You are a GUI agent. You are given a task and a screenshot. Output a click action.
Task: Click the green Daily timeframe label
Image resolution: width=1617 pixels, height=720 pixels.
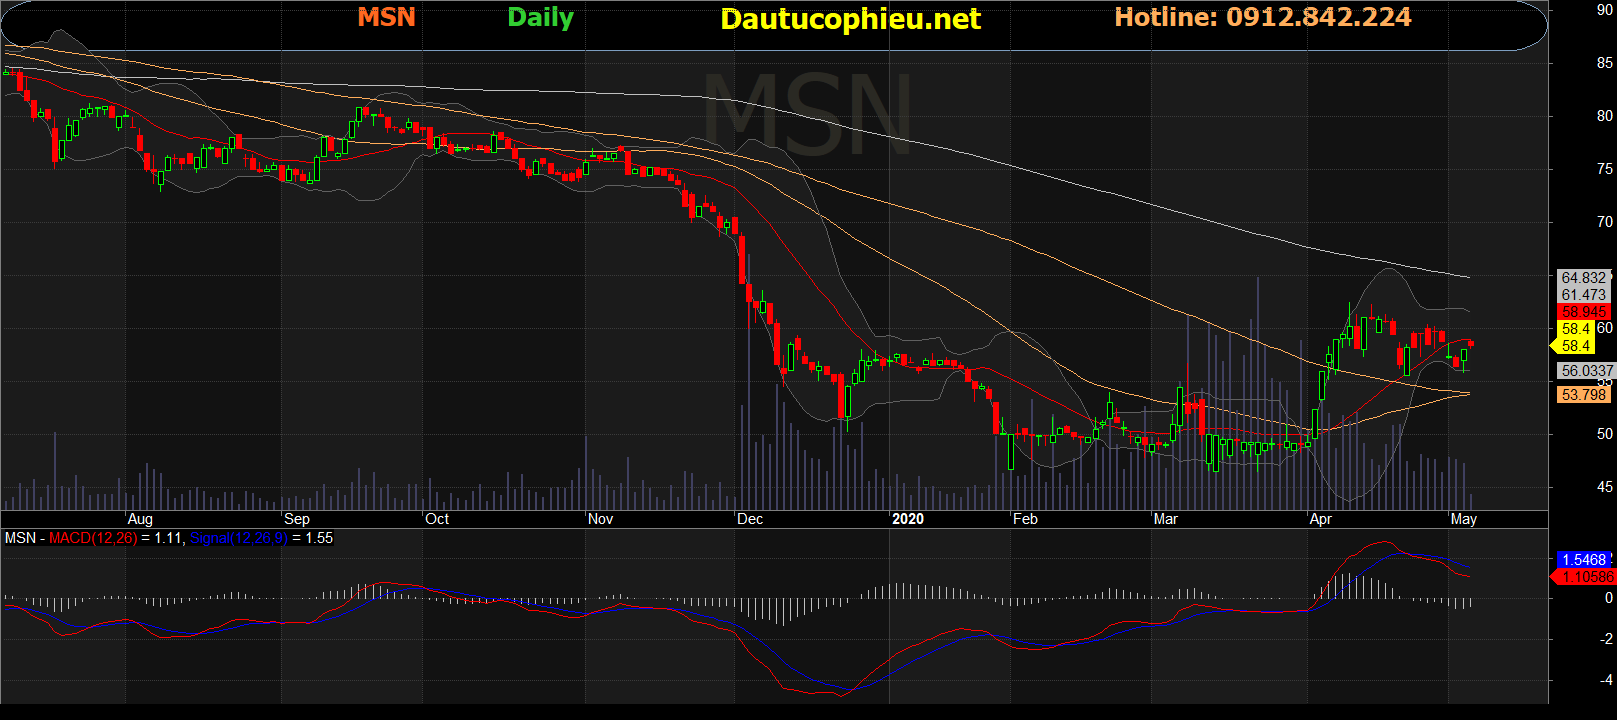(540, 18)
